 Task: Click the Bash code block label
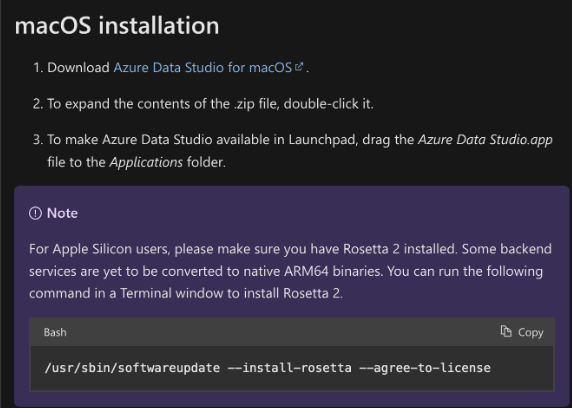[x=55, y=332]
